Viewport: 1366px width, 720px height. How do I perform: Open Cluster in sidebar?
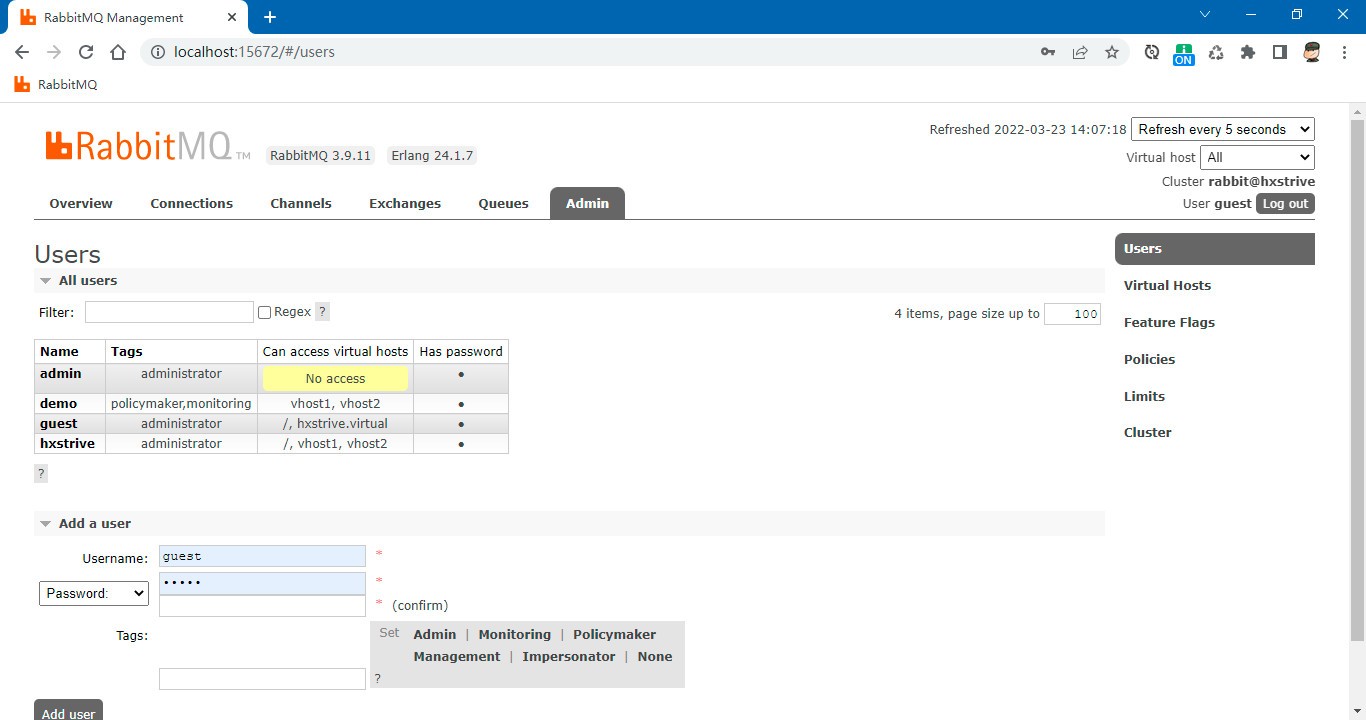click(x=1147, y=433)
